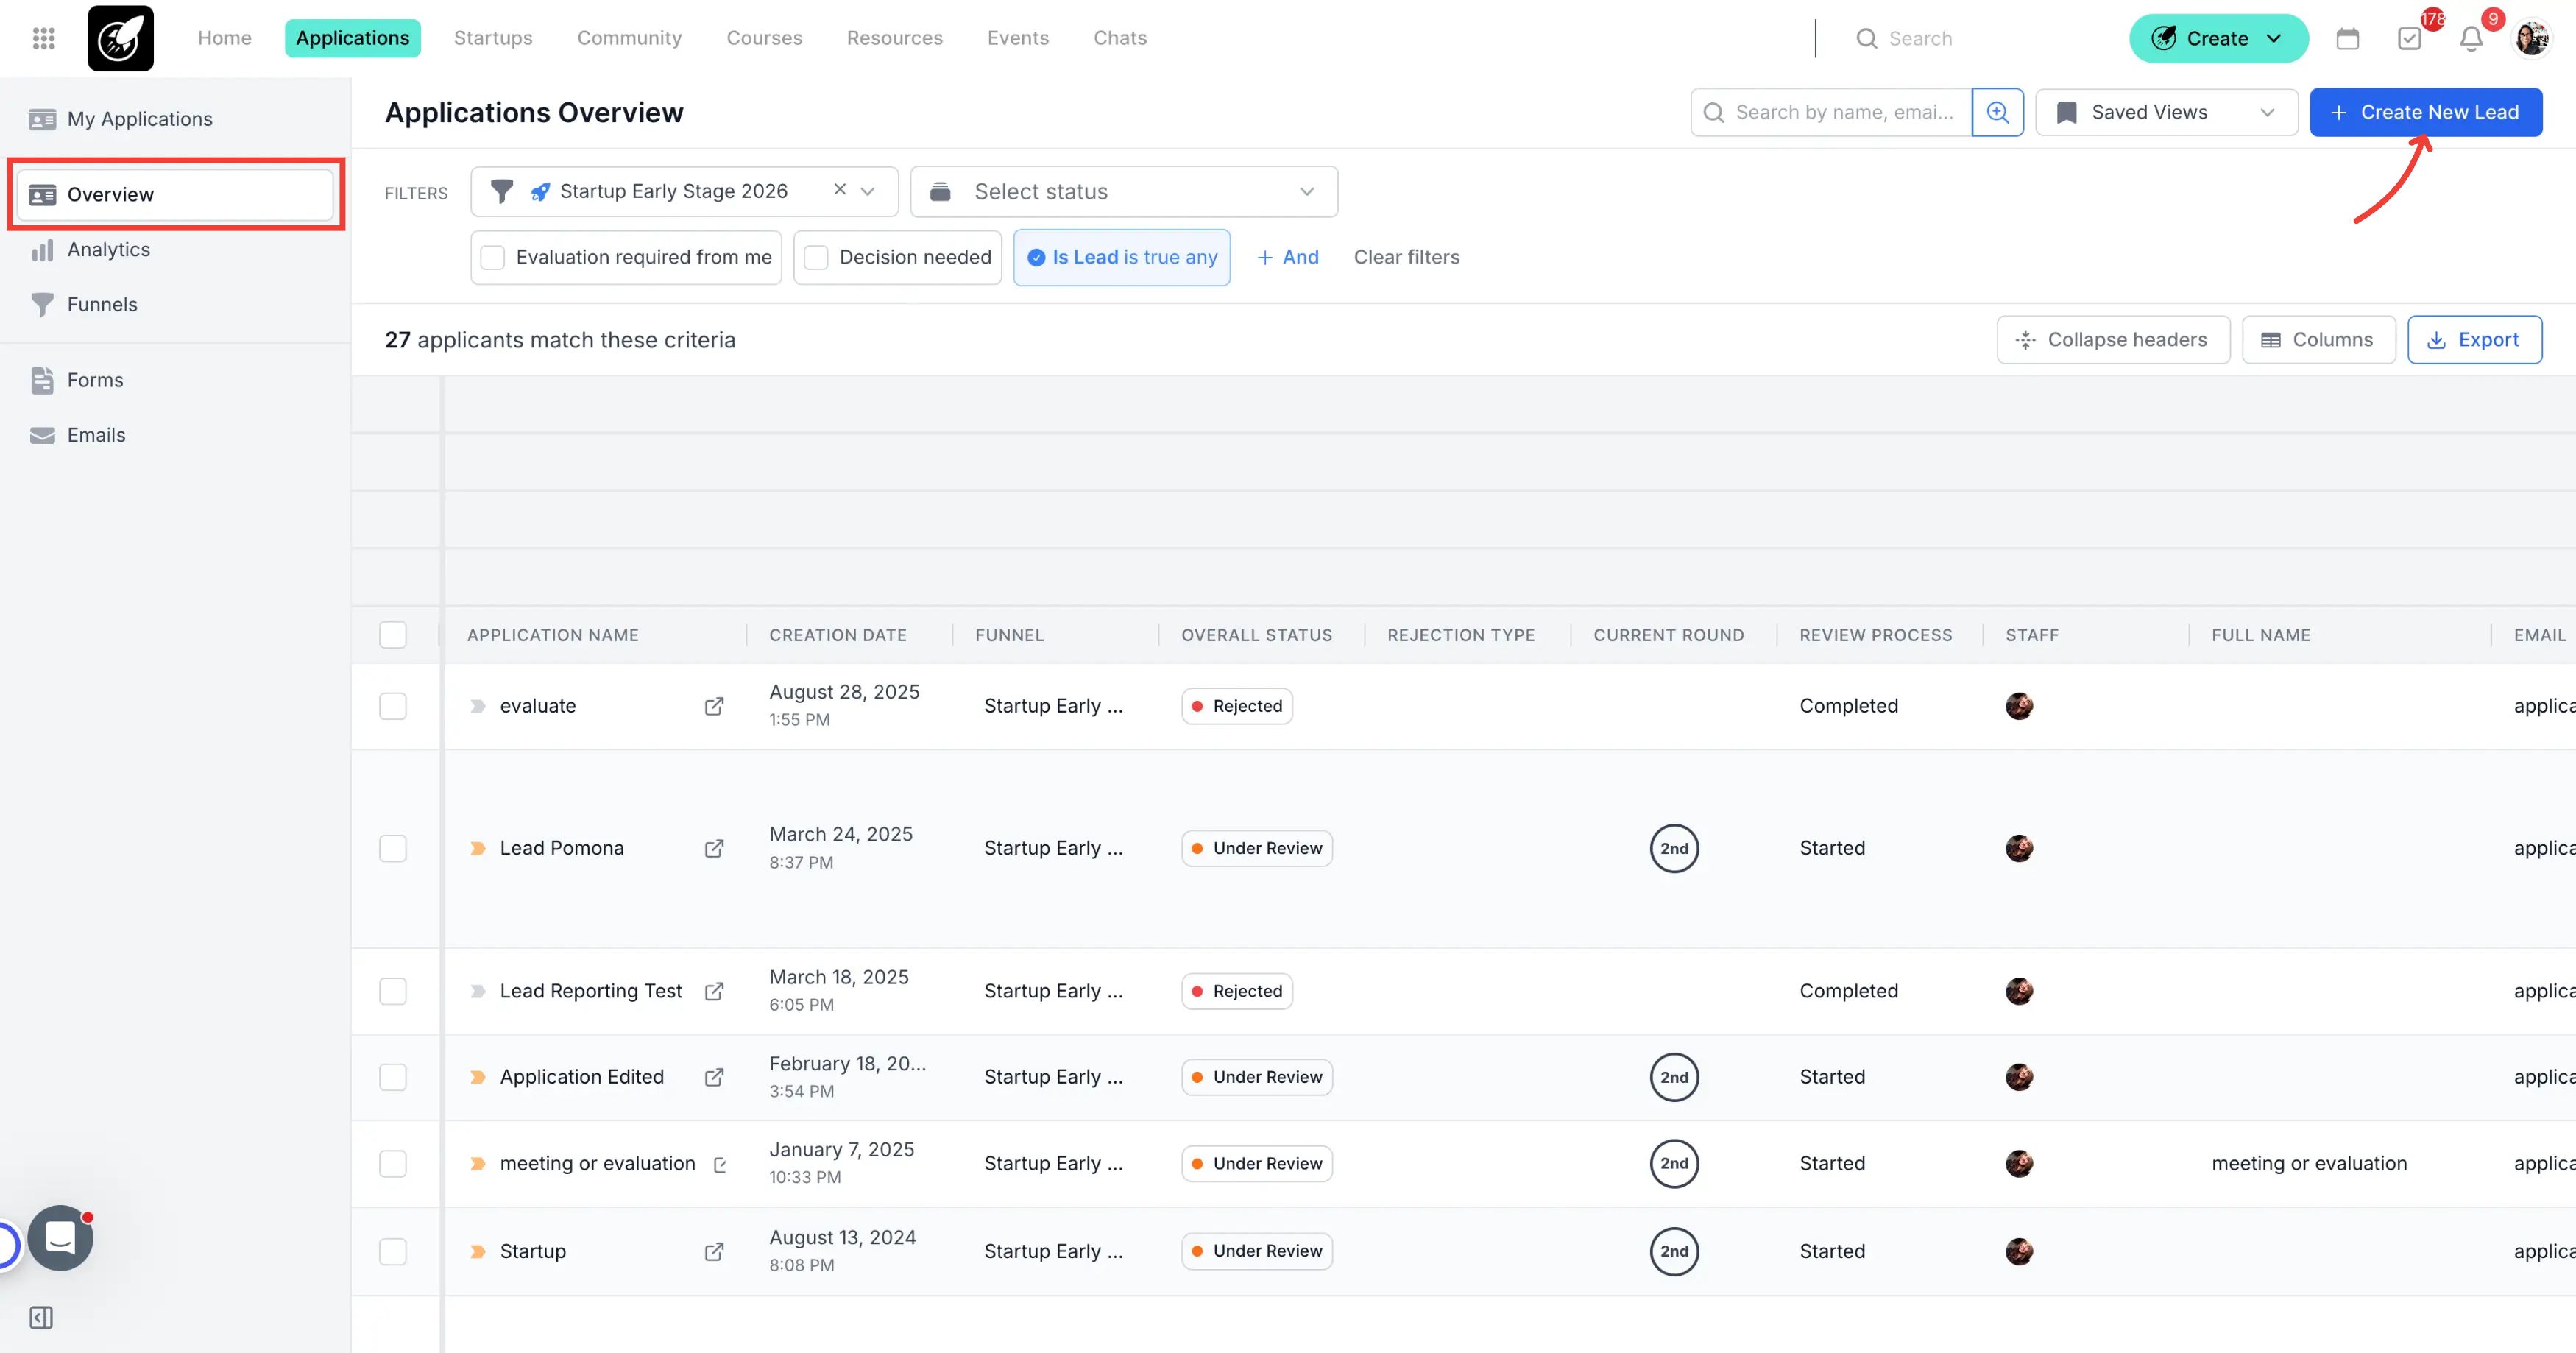Collapse the sidebar using the bottom-left icon
The image size is (2576, 1353).
[x=41, y=1317]
